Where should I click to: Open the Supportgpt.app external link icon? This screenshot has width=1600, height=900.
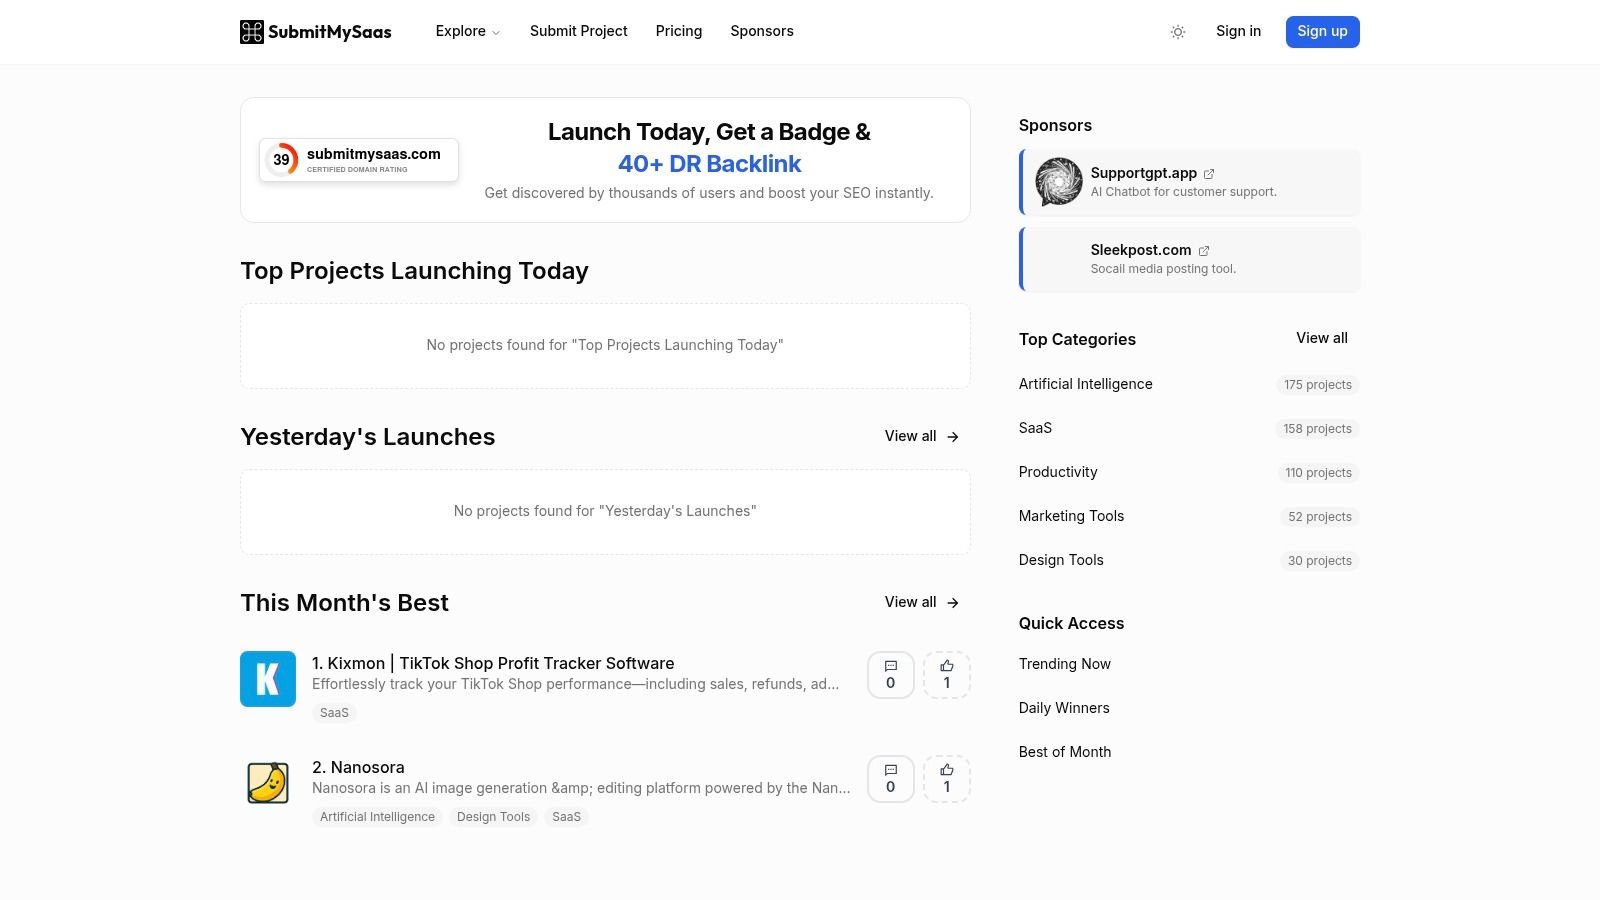pos(1209,173)
